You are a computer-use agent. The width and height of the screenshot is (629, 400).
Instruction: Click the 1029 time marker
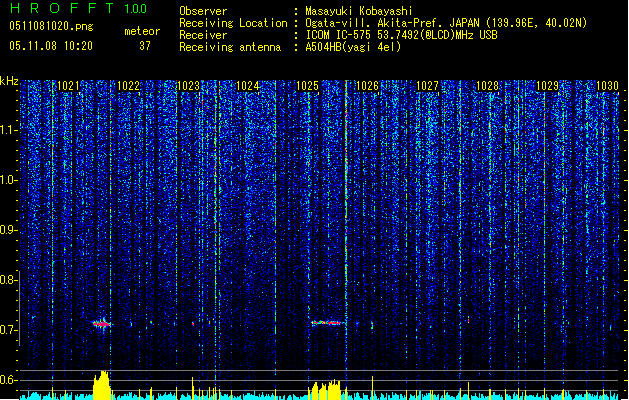click(547, 85)
